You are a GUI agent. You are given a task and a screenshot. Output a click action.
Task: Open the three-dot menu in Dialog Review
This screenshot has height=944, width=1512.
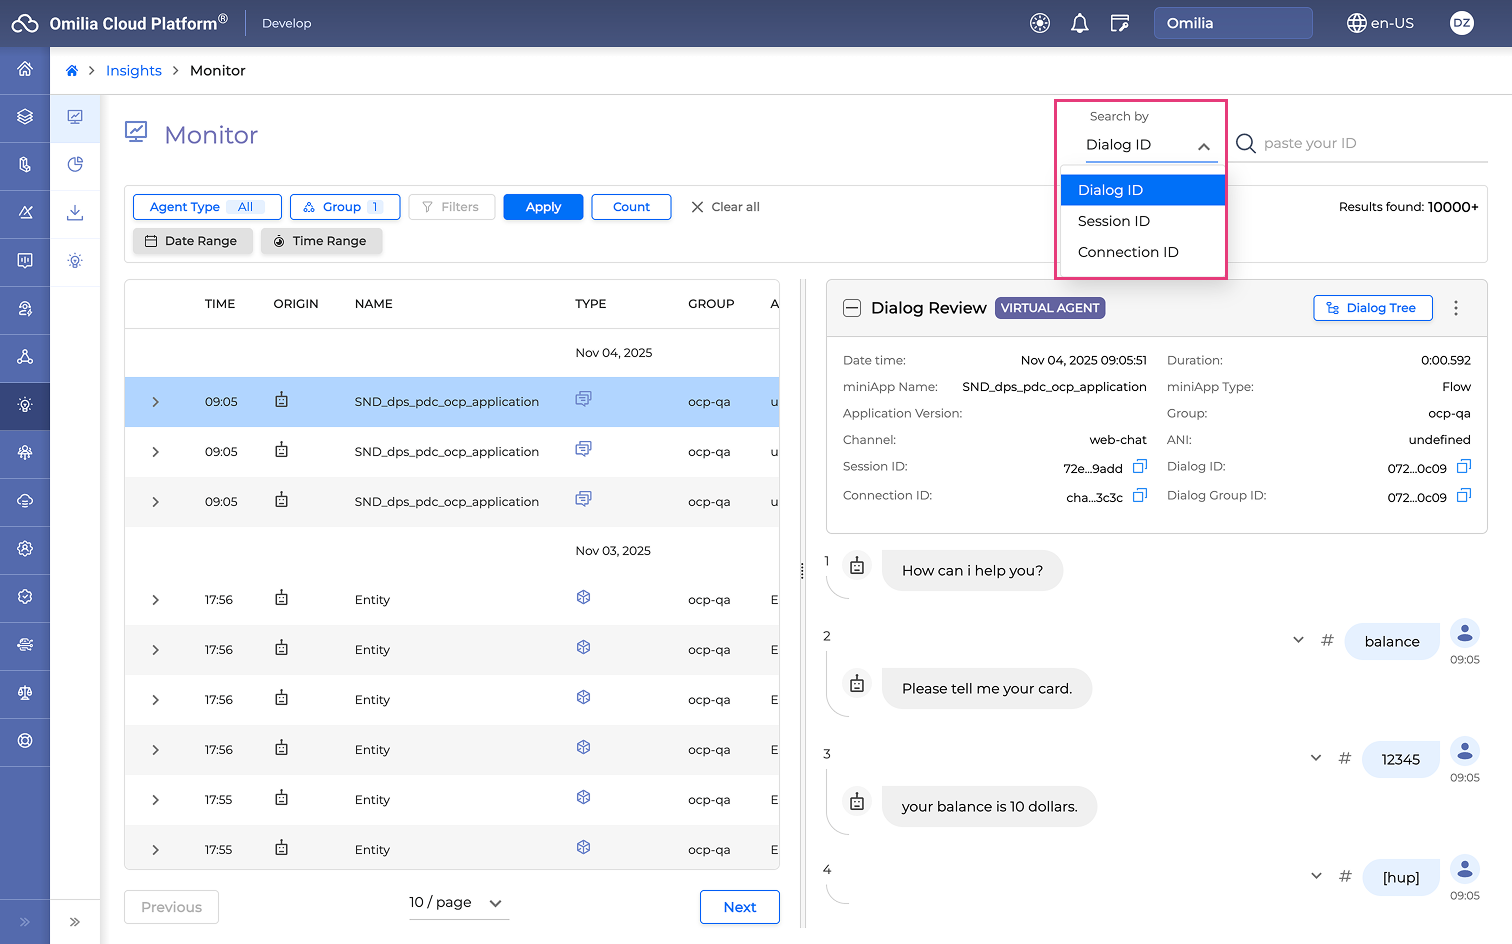1456,308
